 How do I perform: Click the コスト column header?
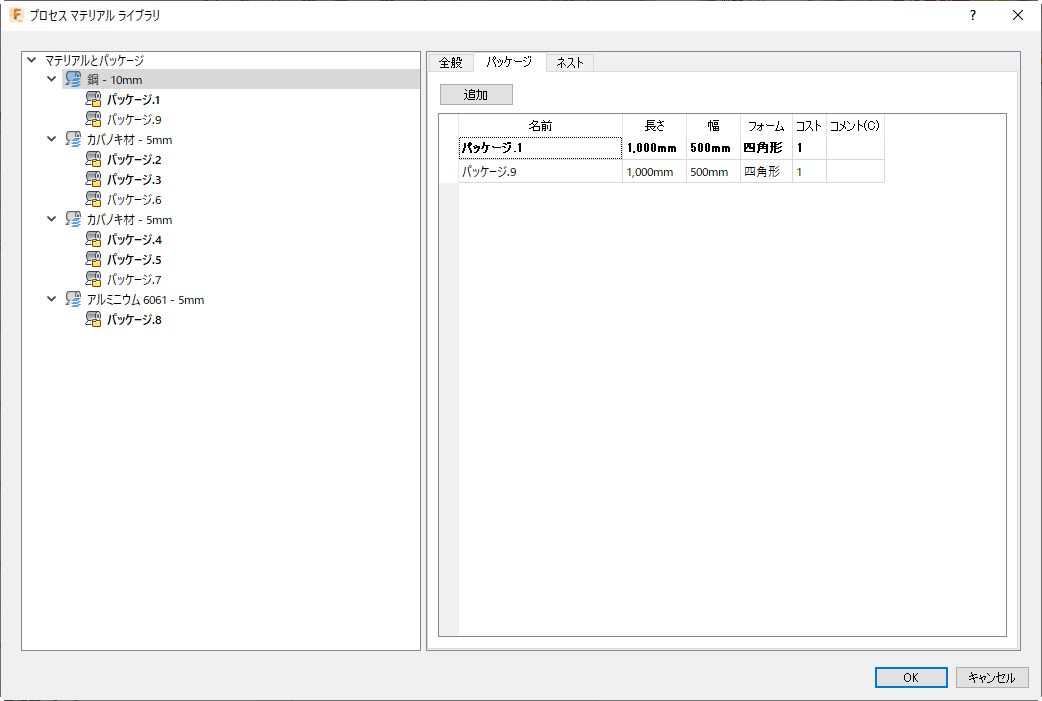(809, 126)
